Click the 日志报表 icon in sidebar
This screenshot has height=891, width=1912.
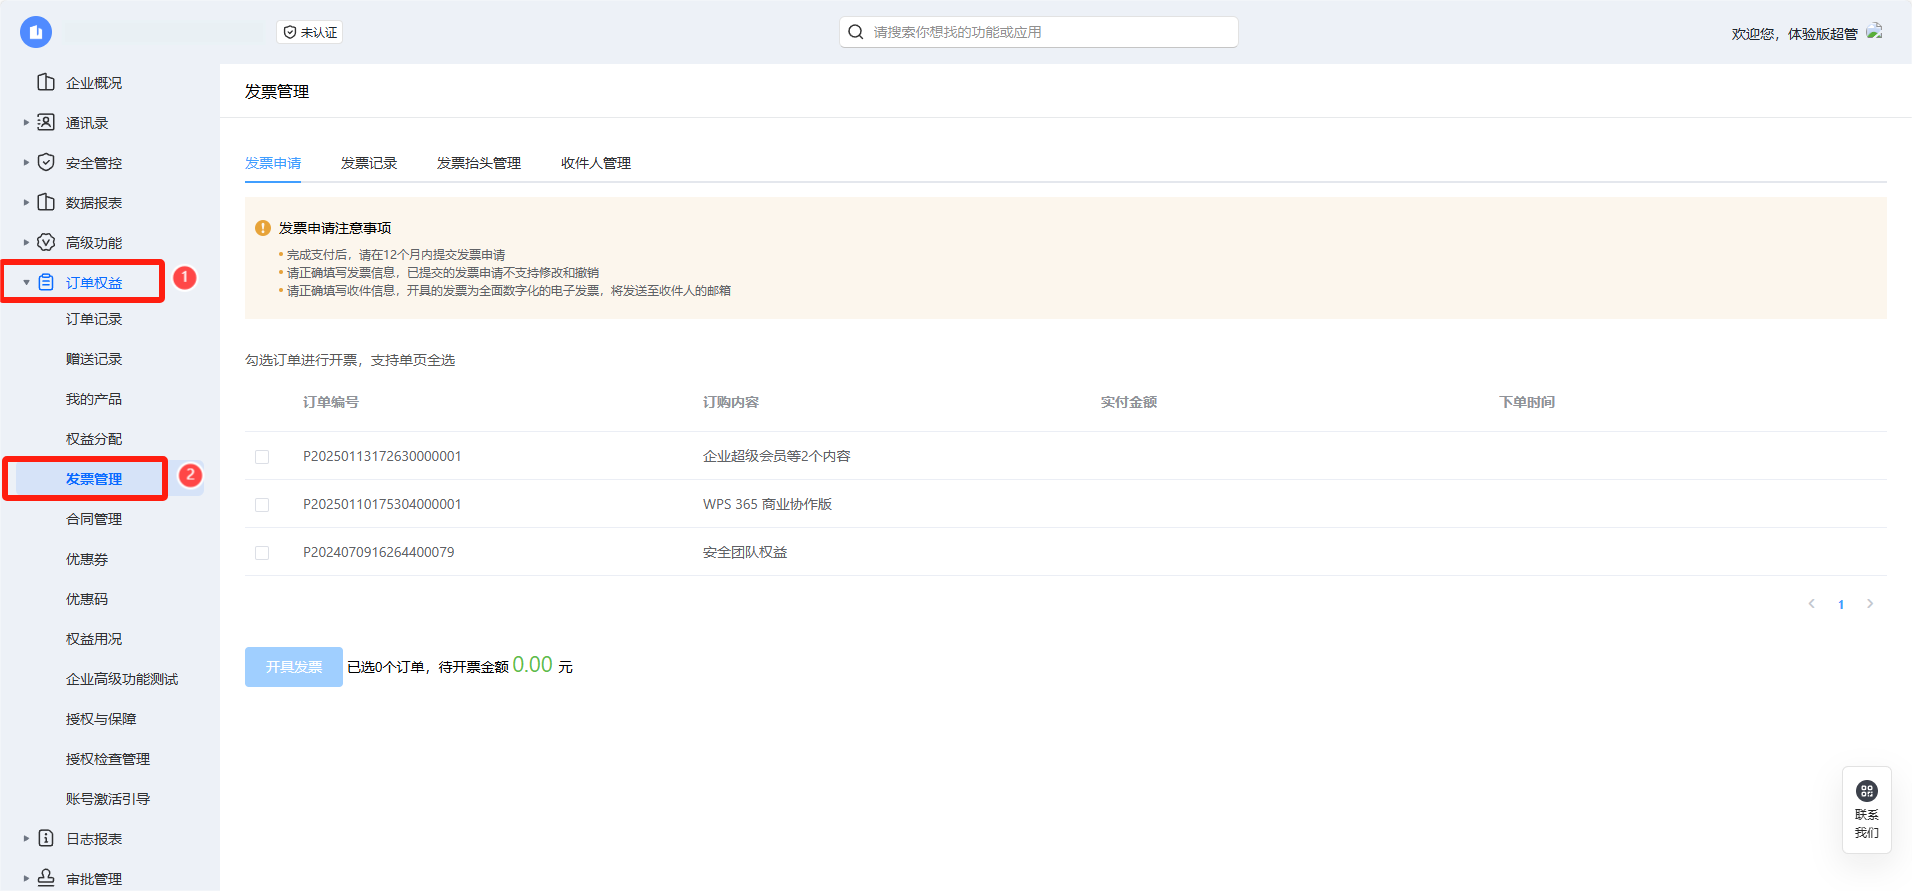point(46,838)
